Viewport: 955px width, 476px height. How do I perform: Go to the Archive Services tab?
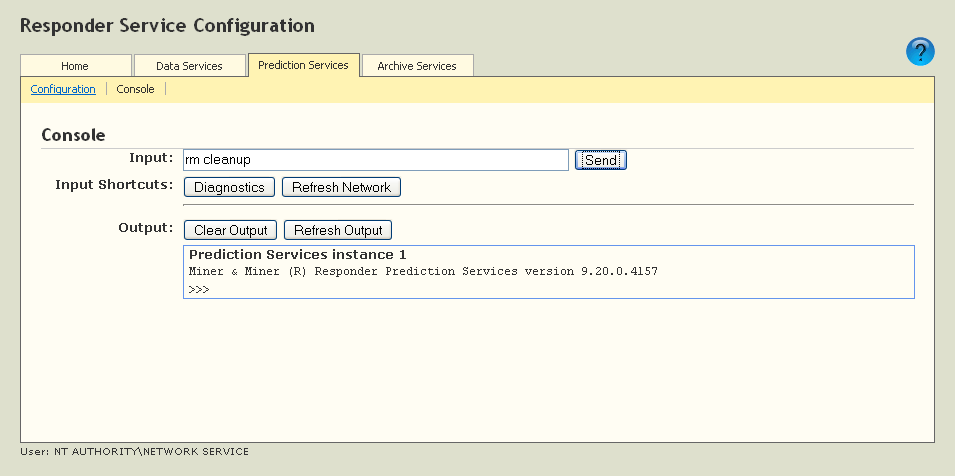[x=417, y=66]
